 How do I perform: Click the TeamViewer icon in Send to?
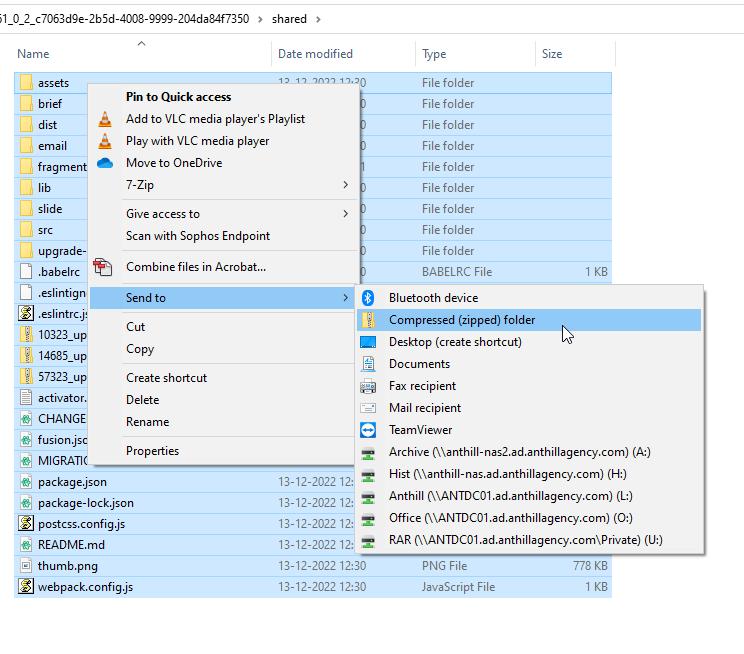click(367, 430)
